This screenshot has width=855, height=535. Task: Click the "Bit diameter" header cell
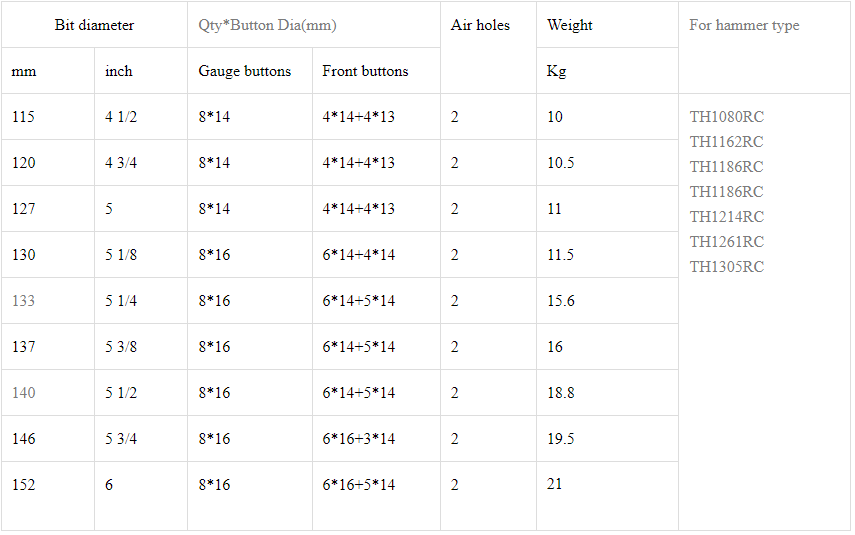point(94,25)
